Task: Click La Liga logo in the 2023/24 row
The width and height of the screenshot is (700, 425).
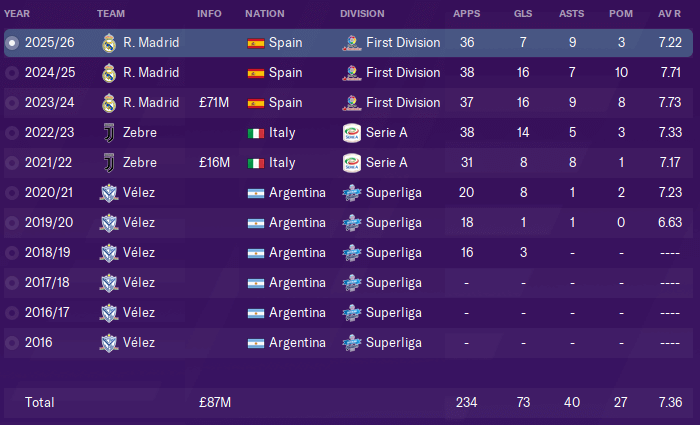Action: click(351, 103)
